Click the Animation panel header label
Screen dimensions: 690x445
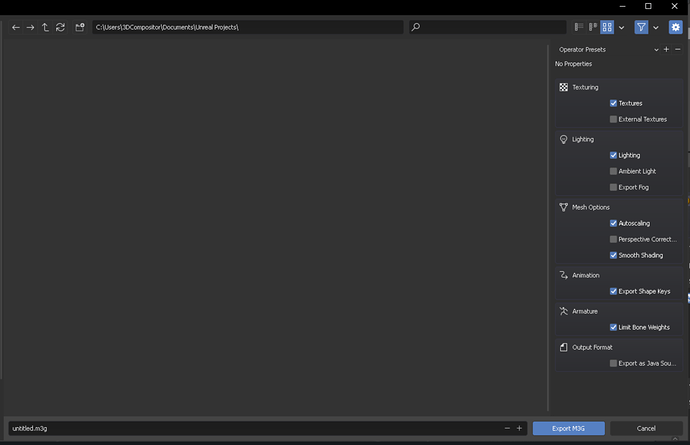tap(586, 275)
